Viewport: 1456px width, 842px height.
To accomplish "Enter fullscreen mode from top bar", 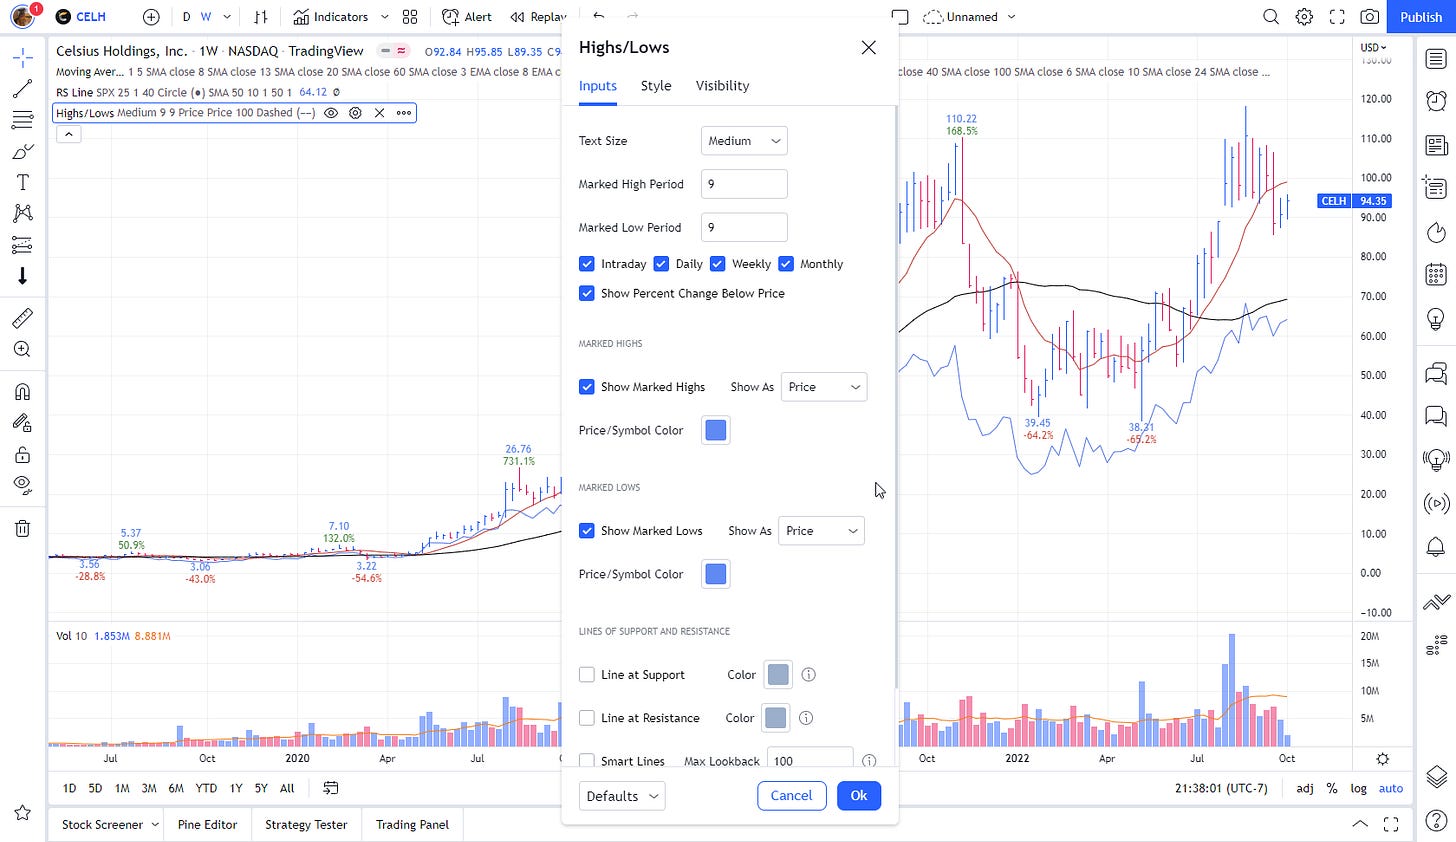I will click(1337, 17).
